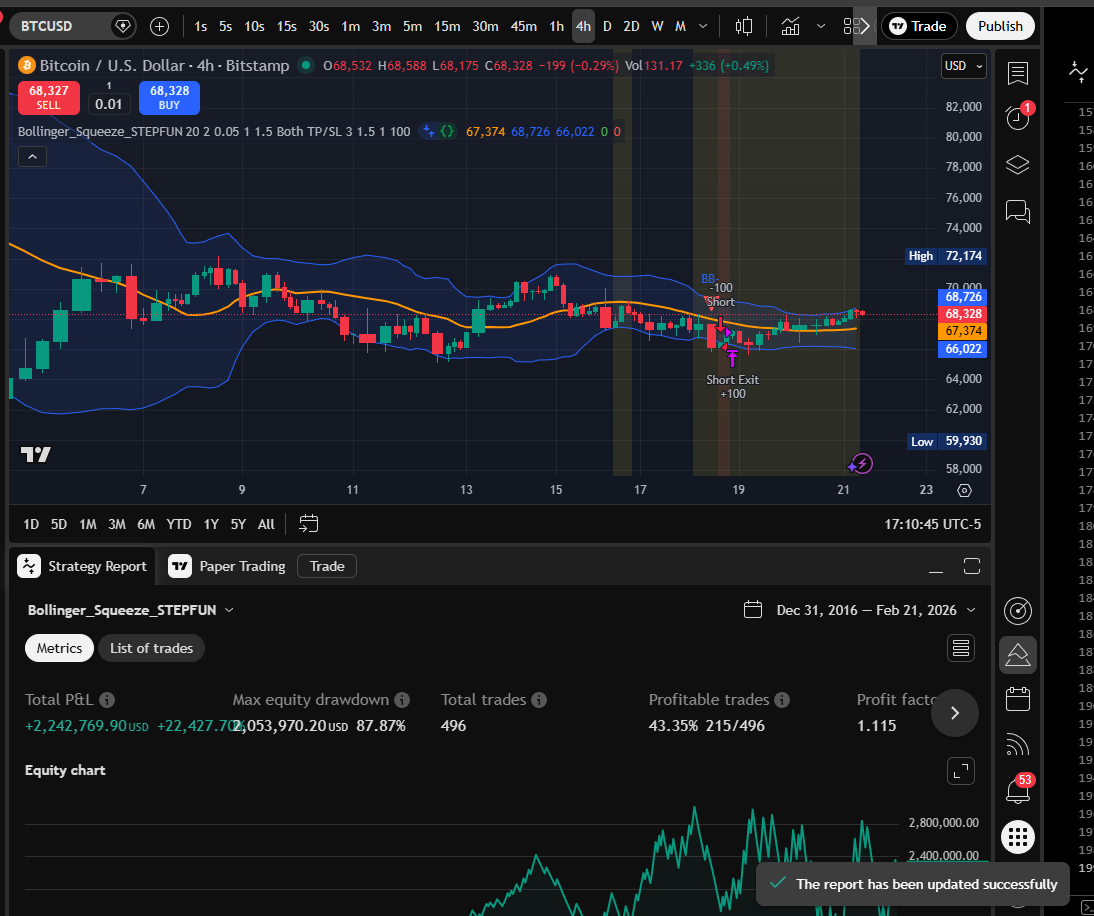
Task: Open the Watchlist panel
Action: click(x=1017, y=73)
